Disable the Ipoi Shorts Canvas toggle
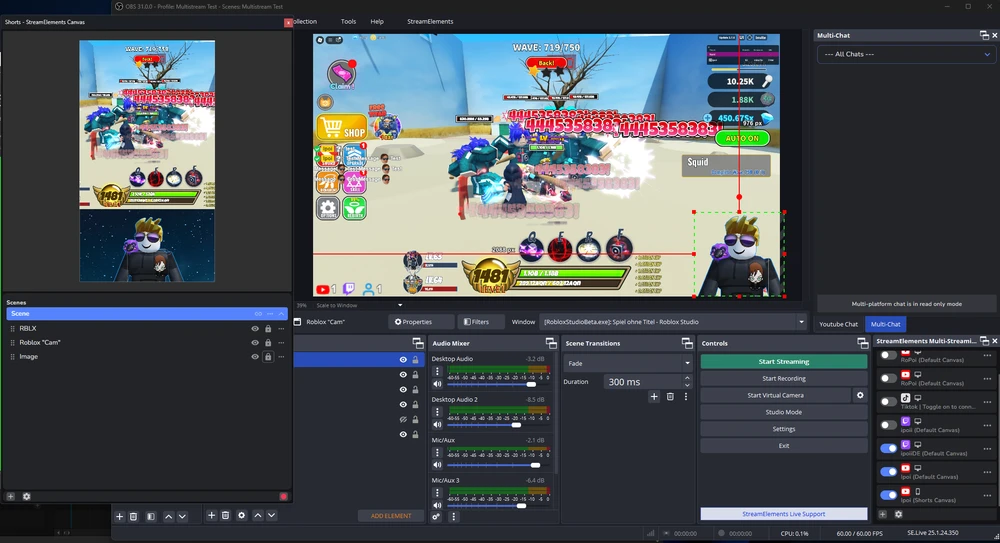The image size is (1000, 543). [x=888, y=495]
